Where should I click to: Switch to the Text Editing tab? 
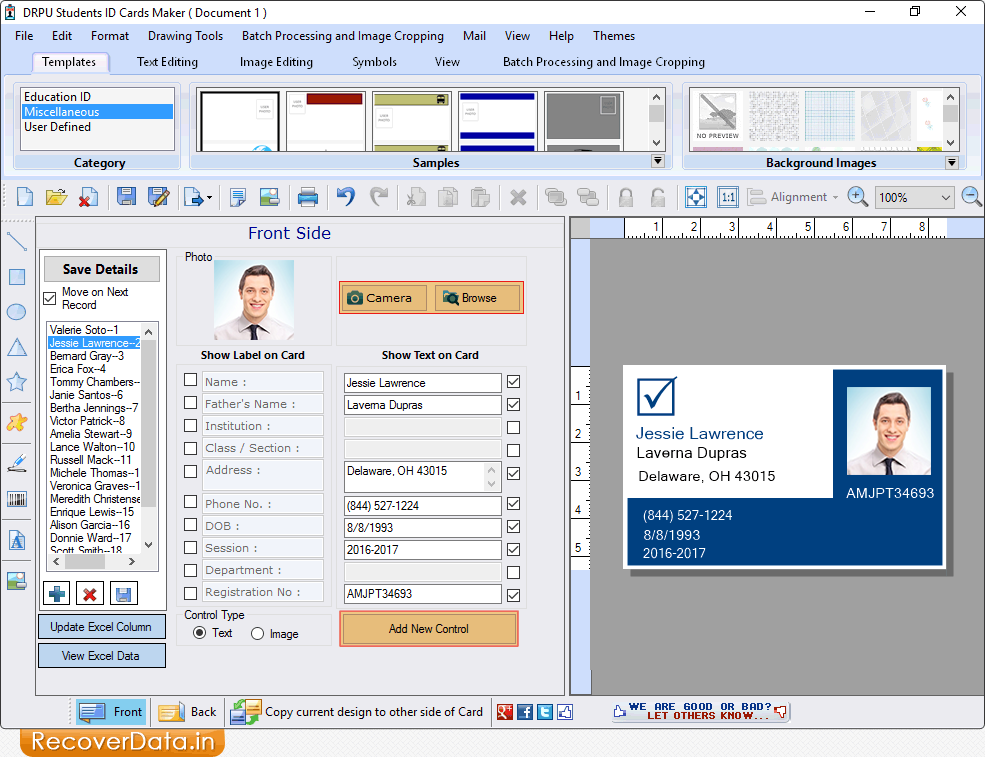pos(166,61)
